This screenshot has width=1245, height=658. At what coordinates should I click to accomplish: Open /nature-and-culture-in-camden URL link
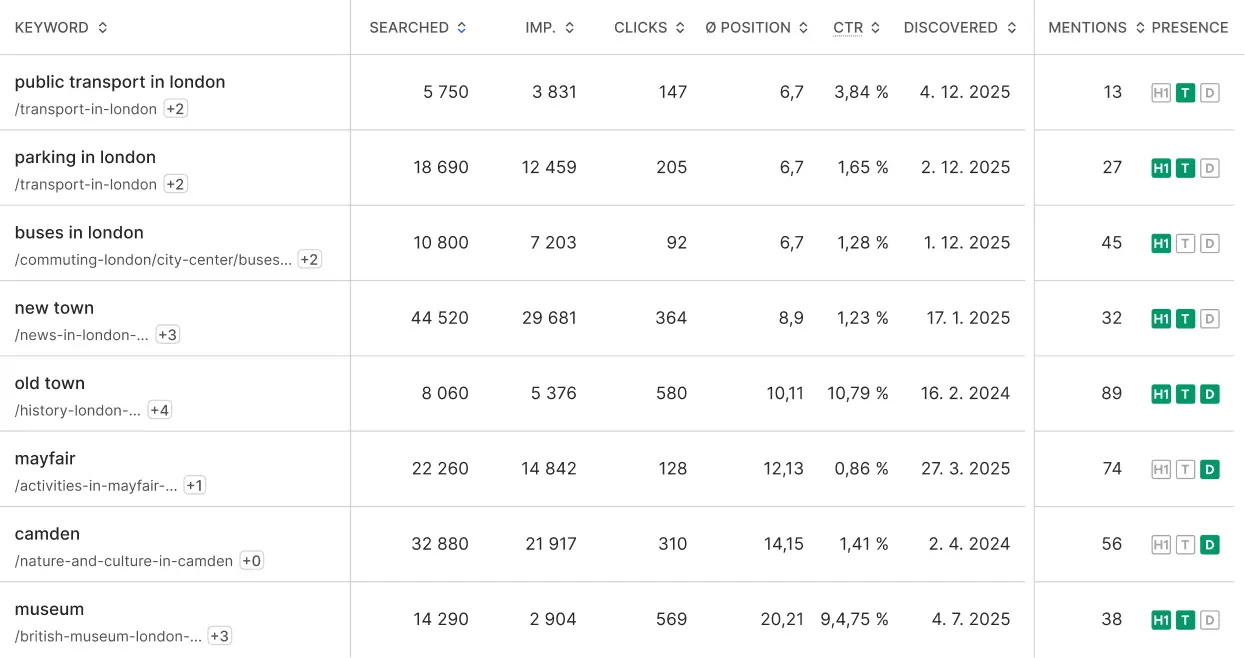(x=124, y=561)
